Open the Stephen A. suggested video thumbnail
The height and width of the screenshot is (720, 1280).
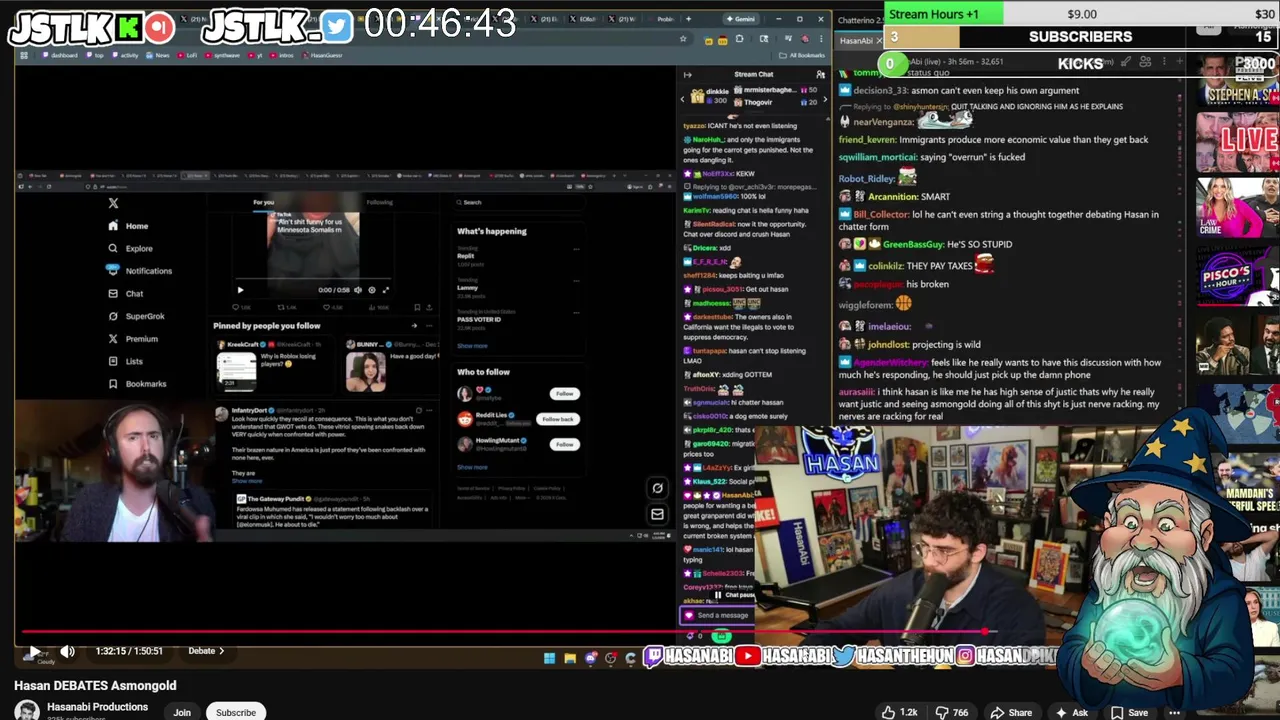pyautogui.click(x=1238, y=80)
